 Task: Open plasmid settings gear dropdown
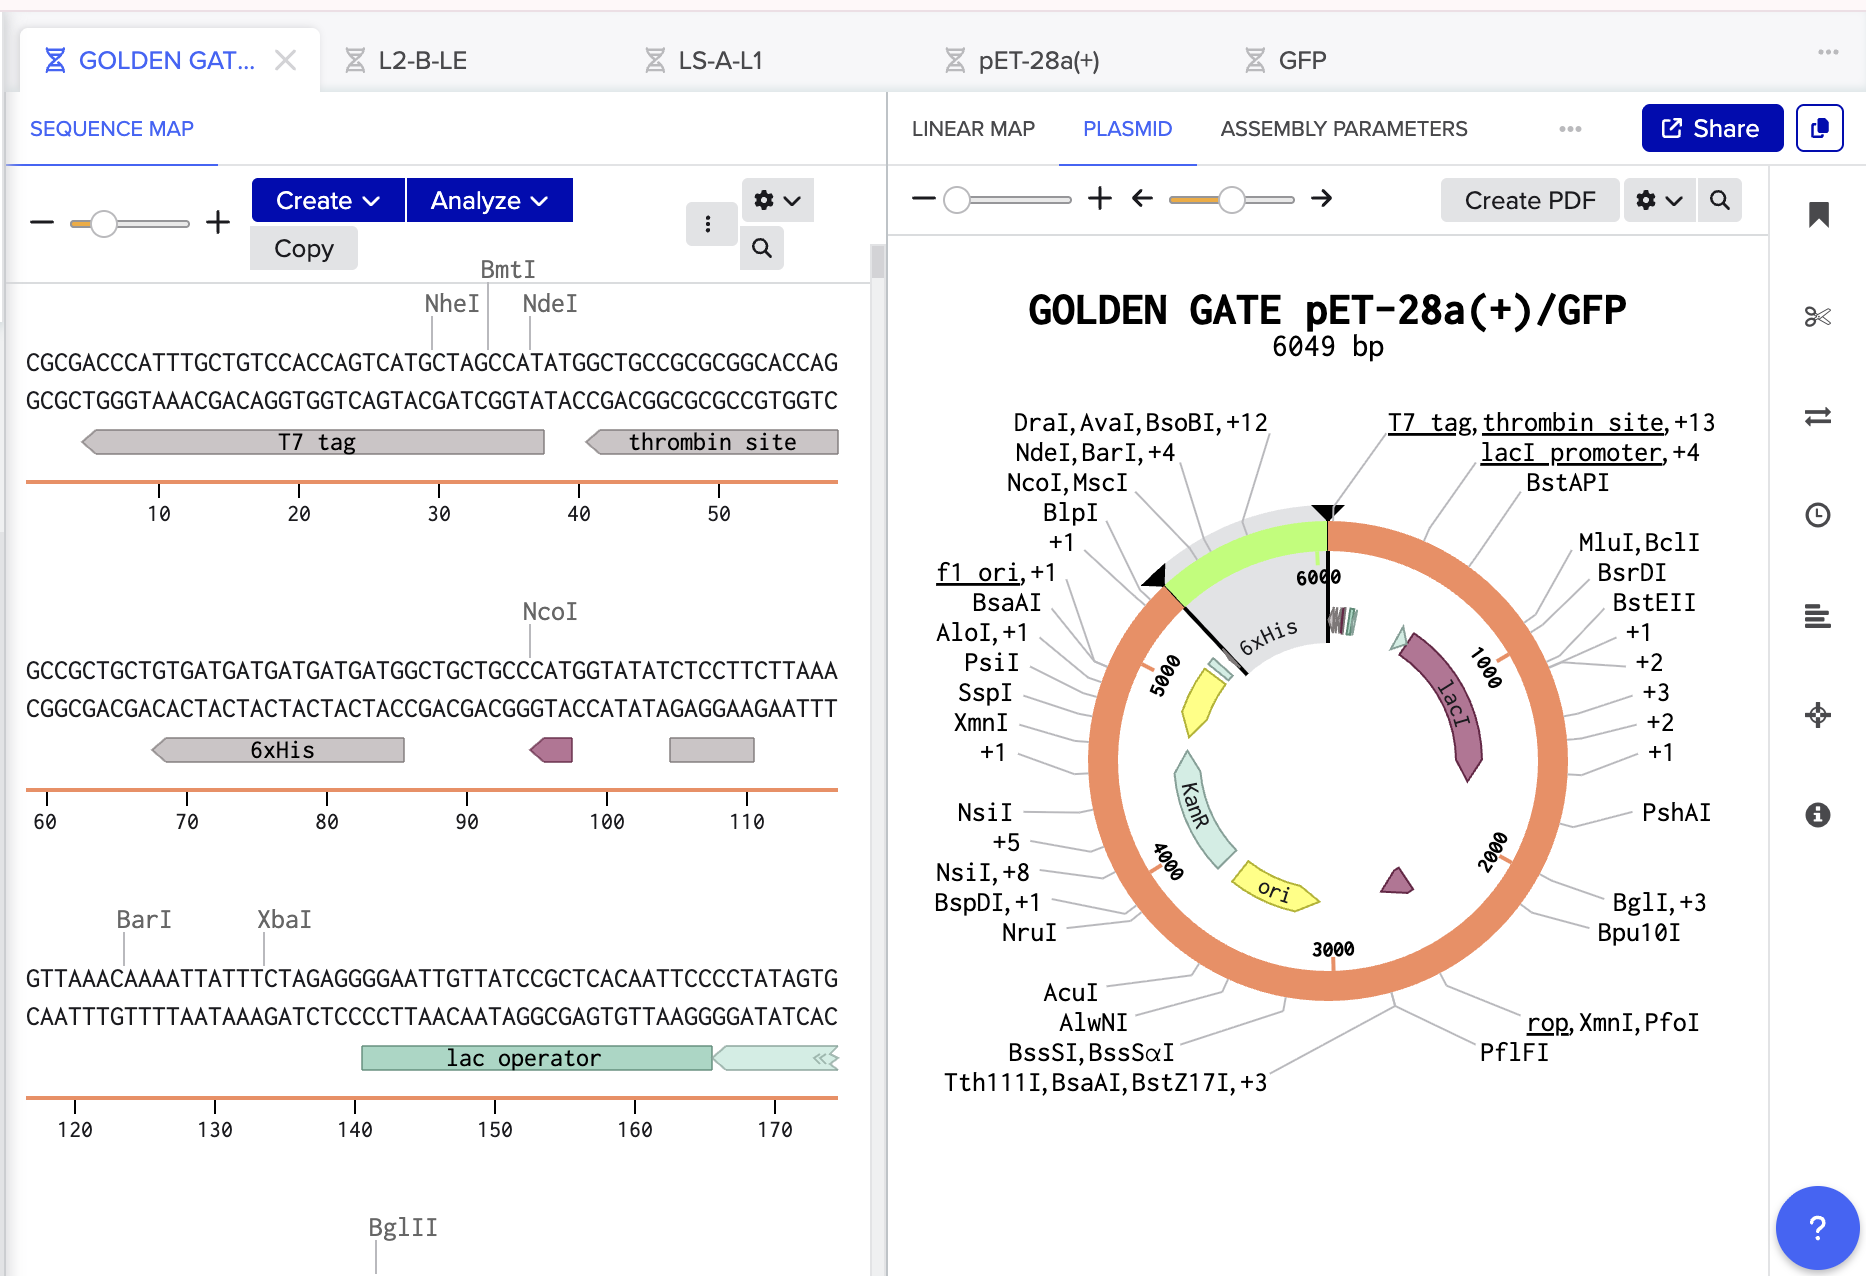pos(1659,200)
